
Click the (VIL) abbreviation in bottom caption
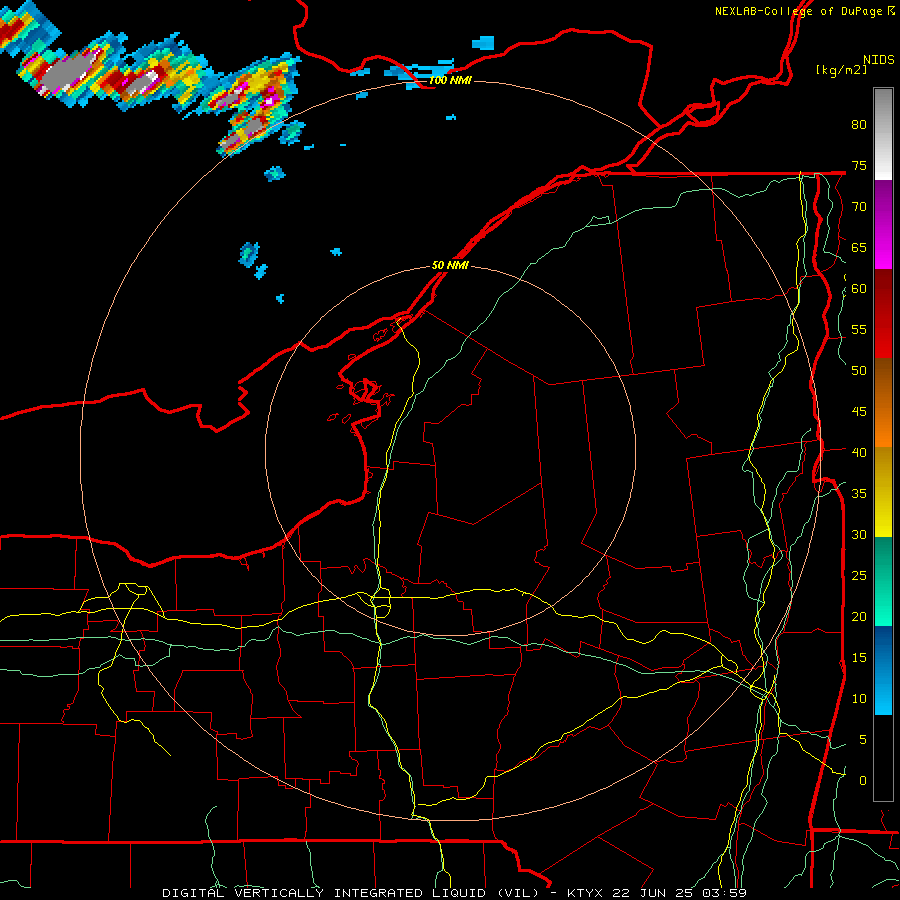pos(518,893)
